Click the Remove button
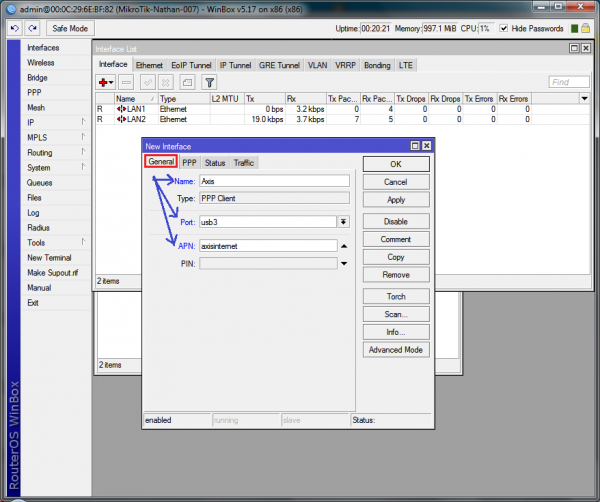600x502 pixels. coord(396,275)
